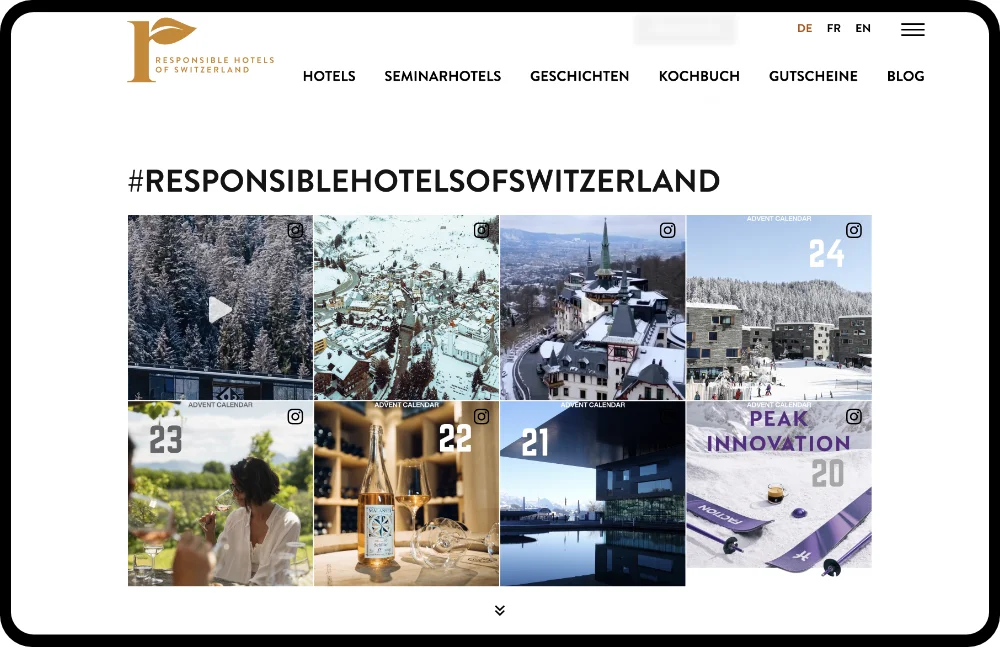This screenshot has width=1000, height=647.
Task: Click Instagram icon on castle hotel post
Action: click(668, 230)
